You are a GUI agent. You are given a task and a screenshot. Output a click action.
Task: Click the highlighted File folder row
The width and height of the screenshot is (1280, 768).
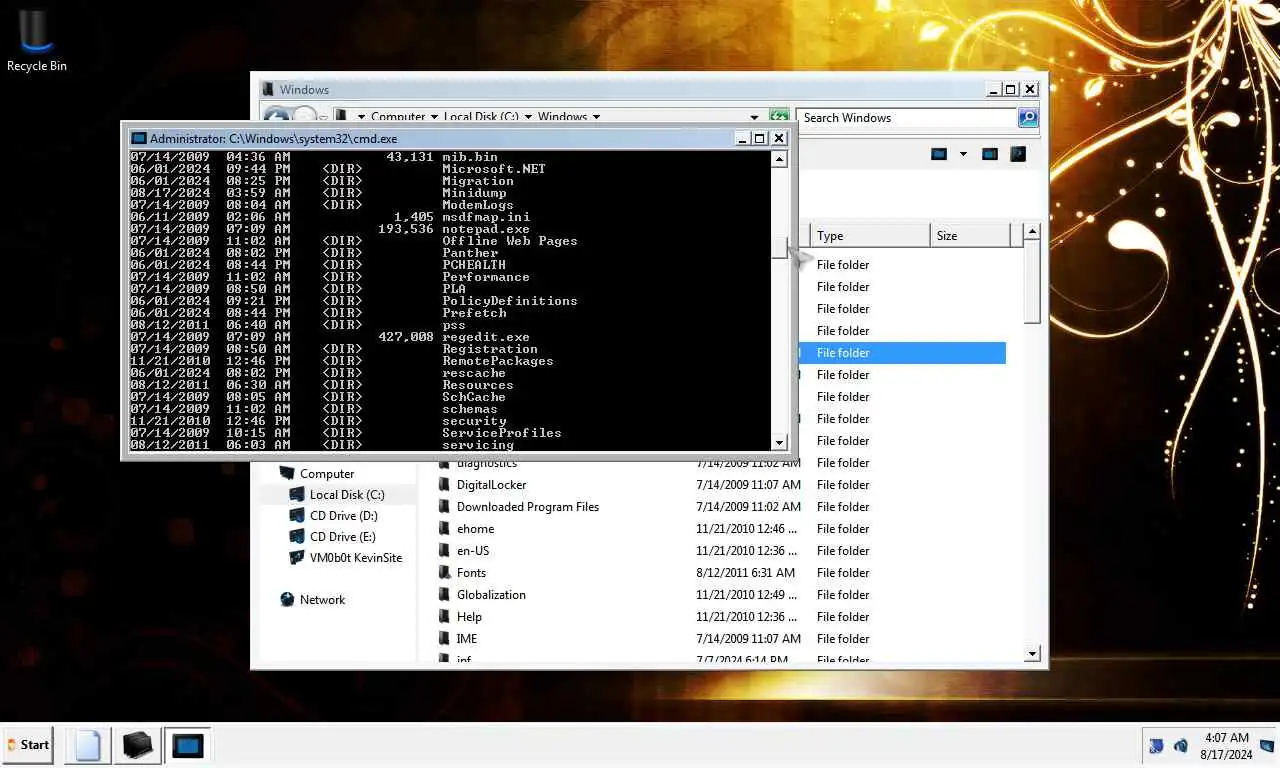pyautogui.click(x=900, y=353)
